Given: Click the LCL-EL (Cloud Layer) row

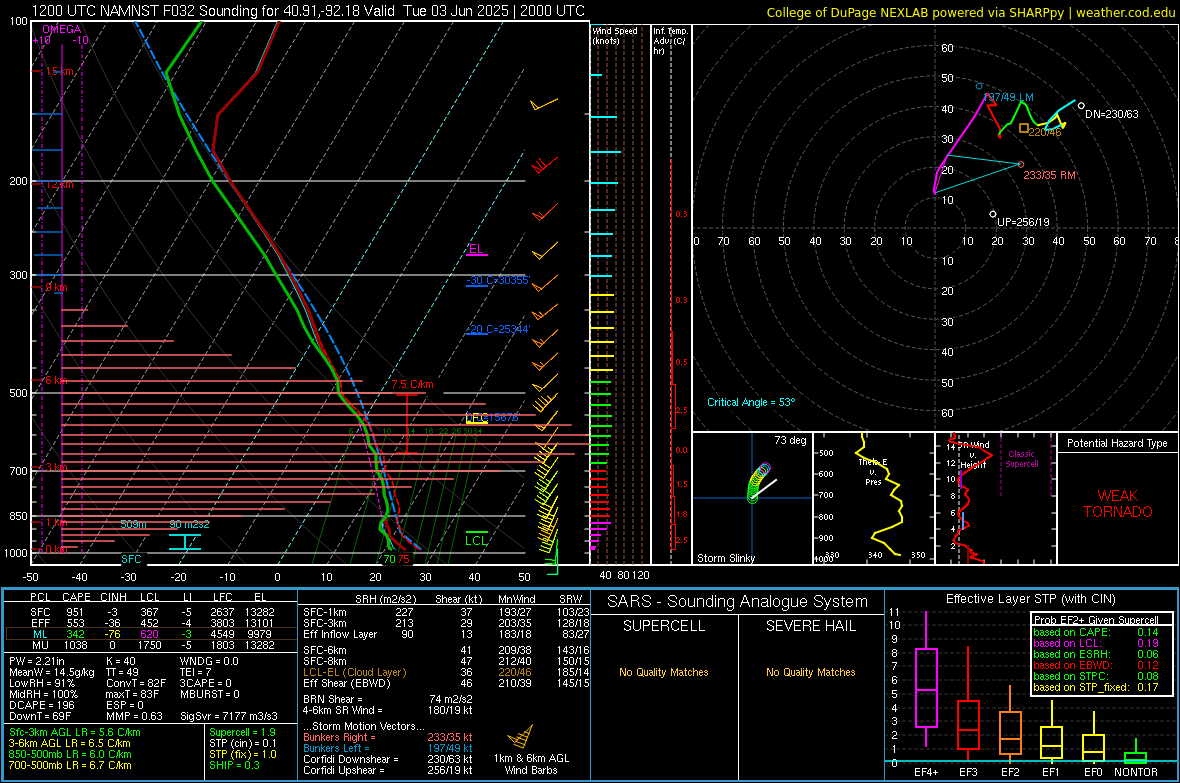Looking at the screenshot, I should click(x=446, y=672).
